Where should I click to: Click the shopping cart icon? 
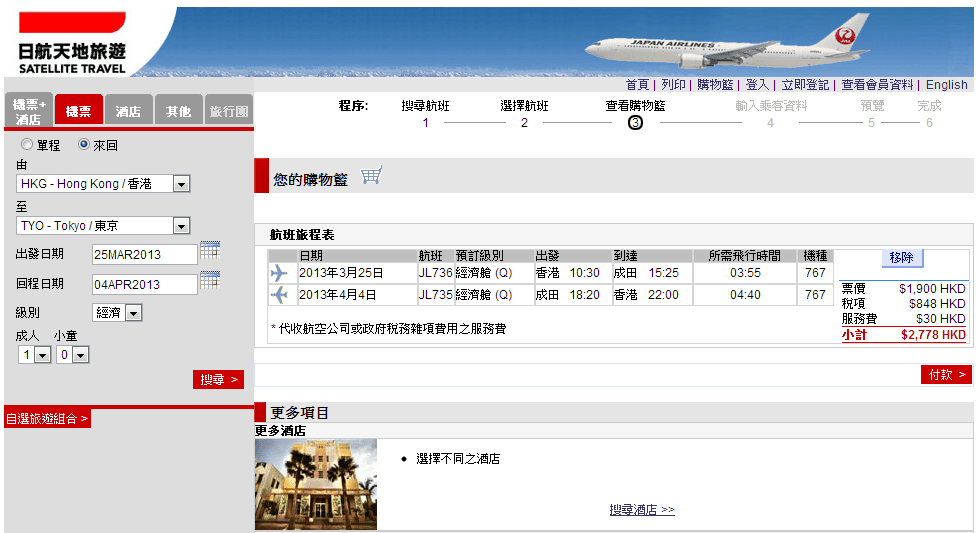(371, 177)
